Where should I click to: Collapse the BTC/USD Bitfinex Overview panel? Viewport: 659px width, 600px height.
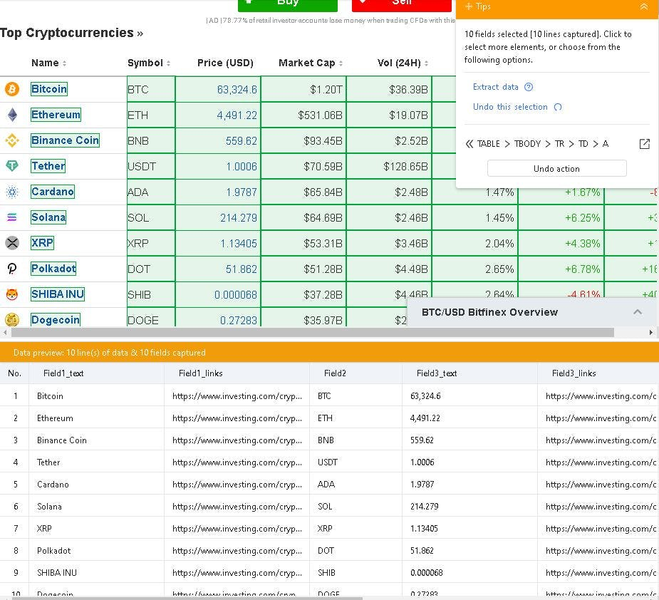tap(638, 312)
